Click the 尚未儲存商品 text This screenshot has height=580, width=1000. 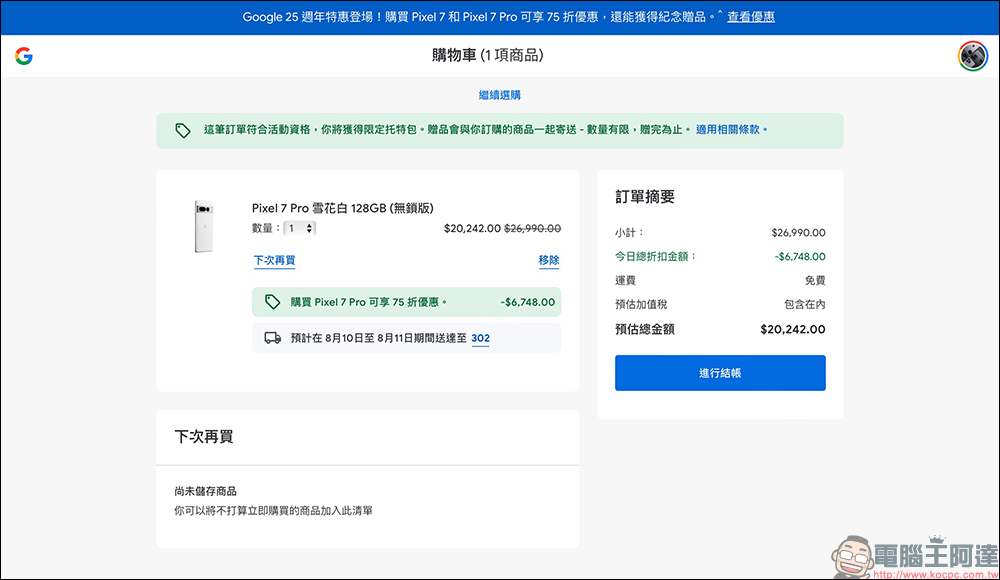[205, 491]
